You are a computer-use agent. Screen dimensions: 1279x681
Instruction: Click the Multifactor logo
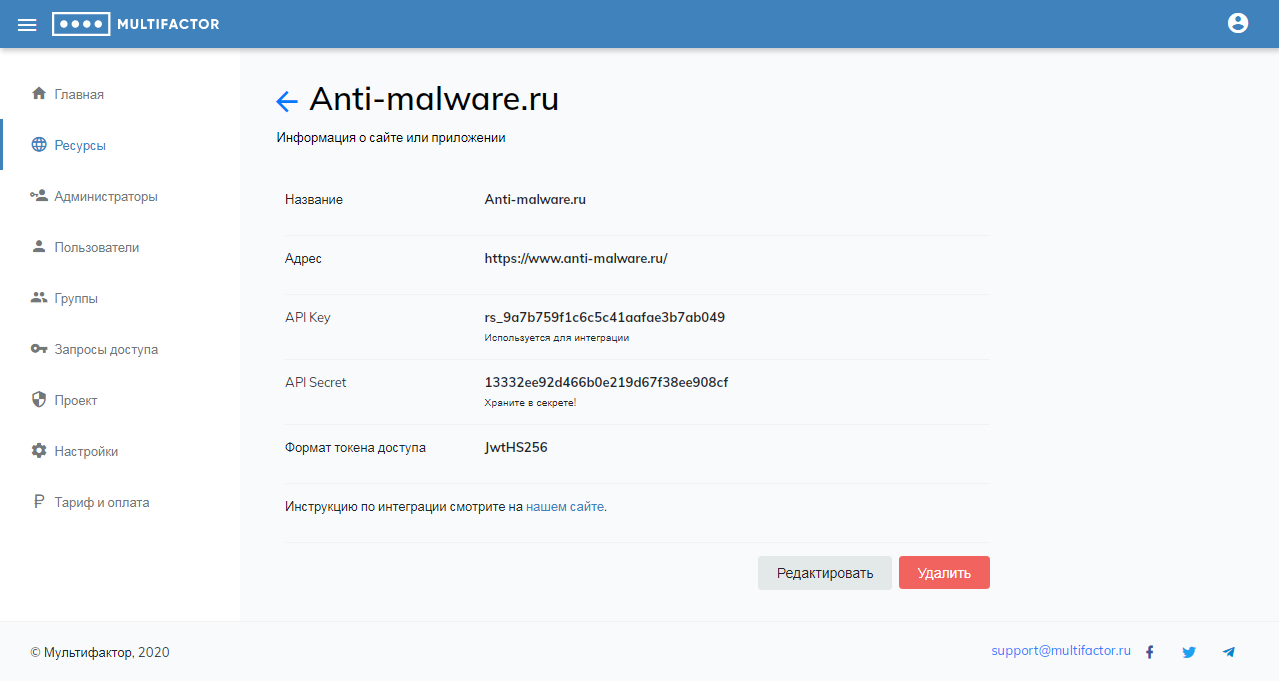pyautogui.click(x=136, y=24)
